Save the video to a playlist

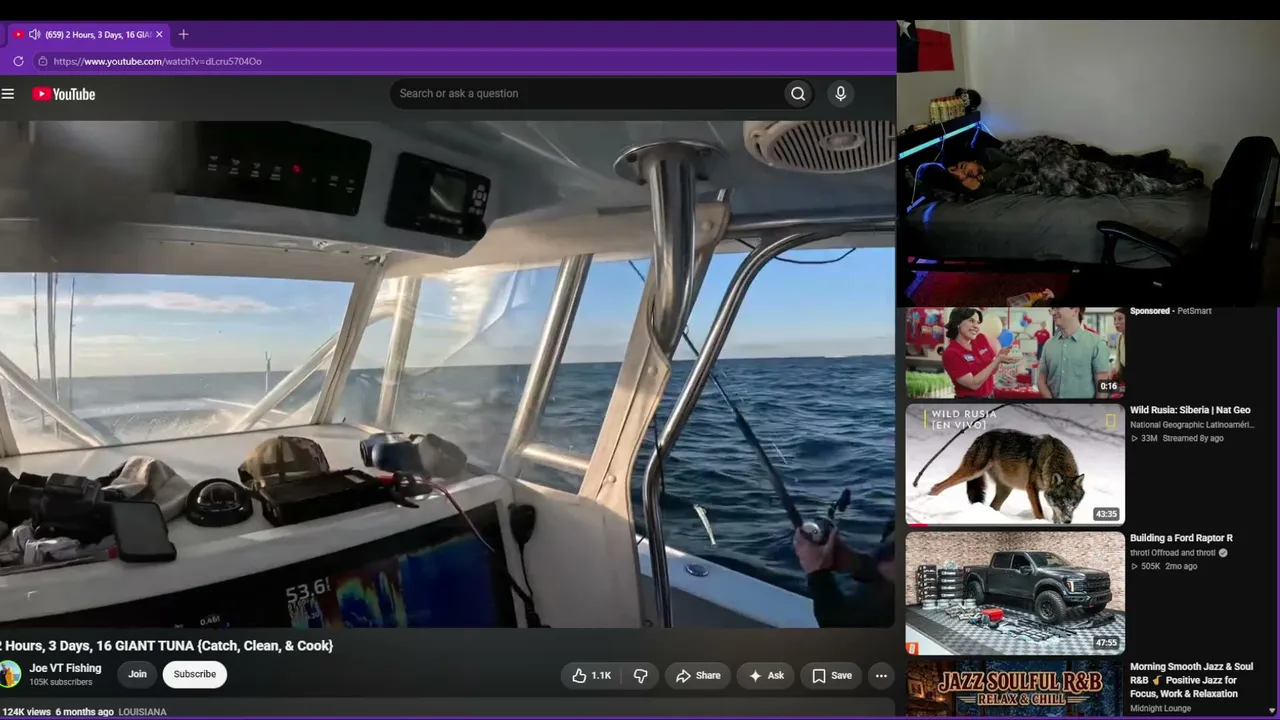click(x=832, y=676)
